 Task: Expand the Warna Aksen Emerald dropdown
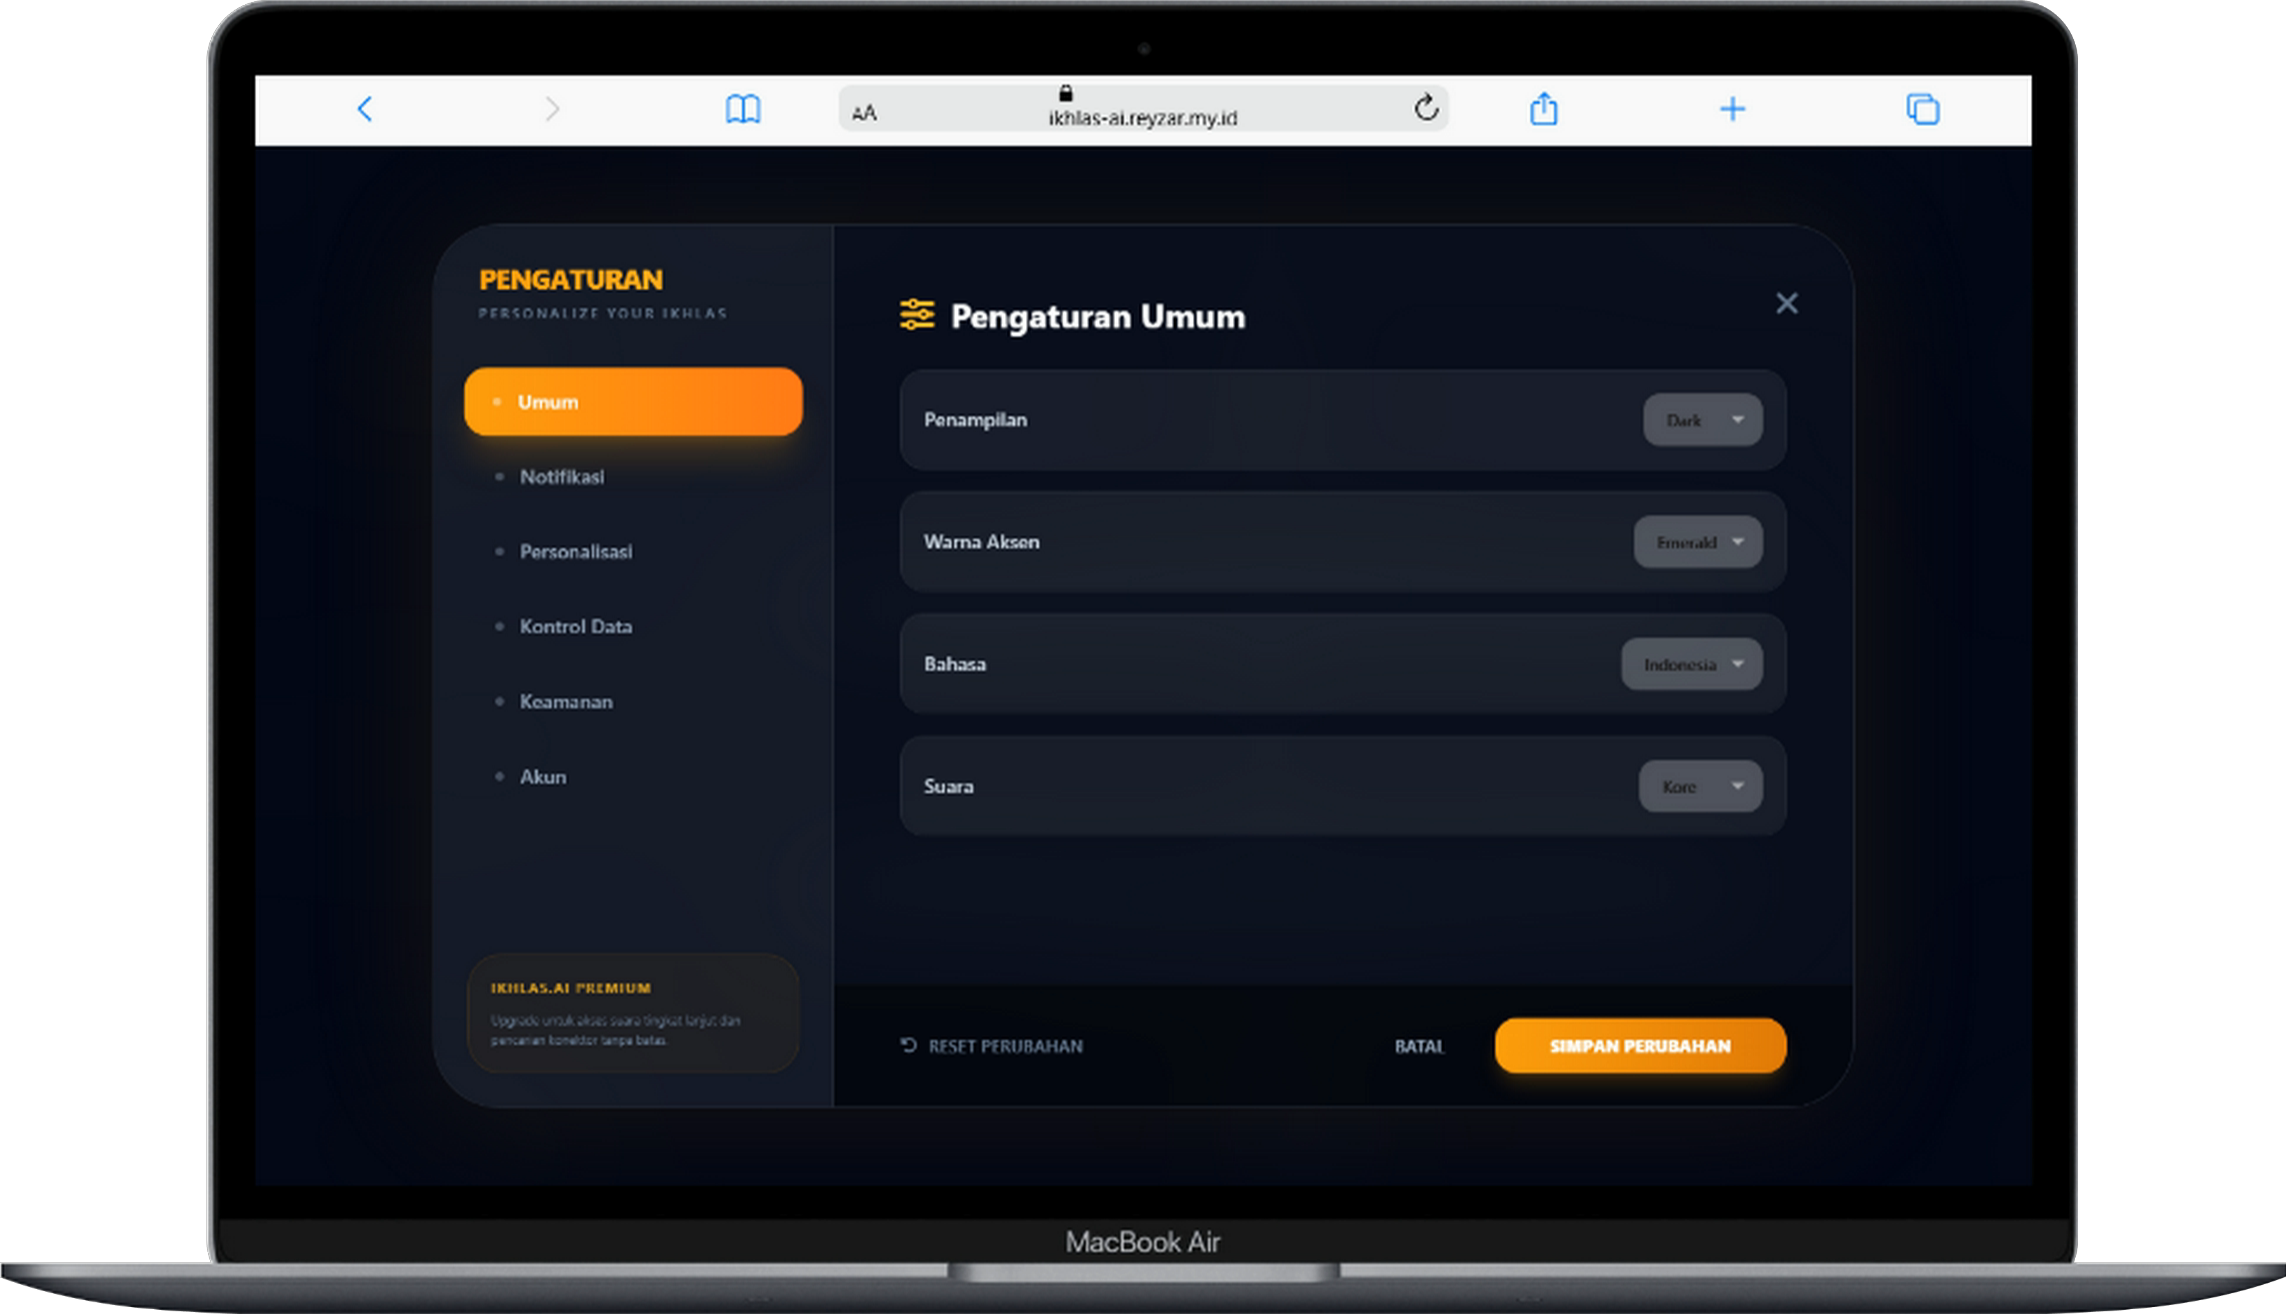(x=1697, y=542)
